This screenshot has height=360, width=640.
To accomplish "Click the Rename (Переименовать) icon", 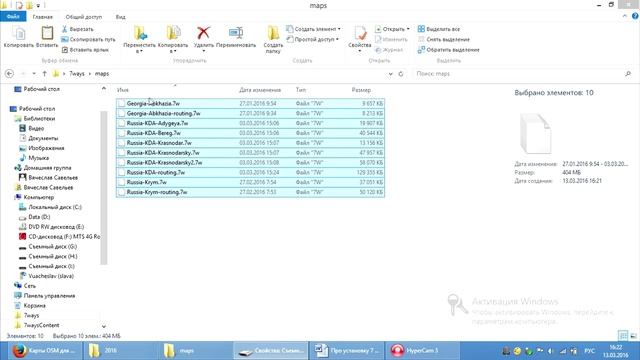I will (236, 33).
